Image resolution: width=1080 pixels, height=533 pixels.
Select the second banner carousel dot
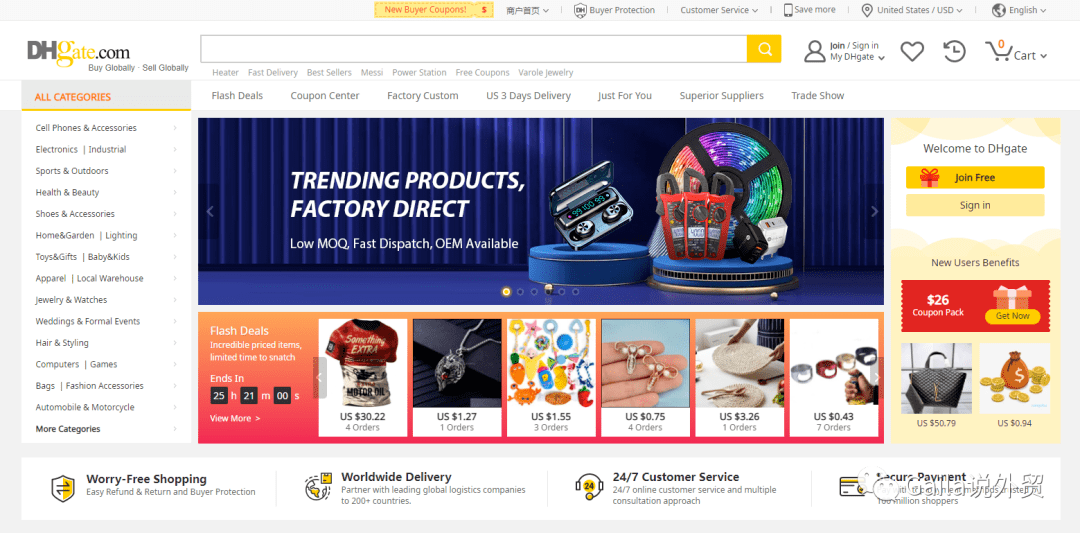pyautogui.click(x=520, y=291)
